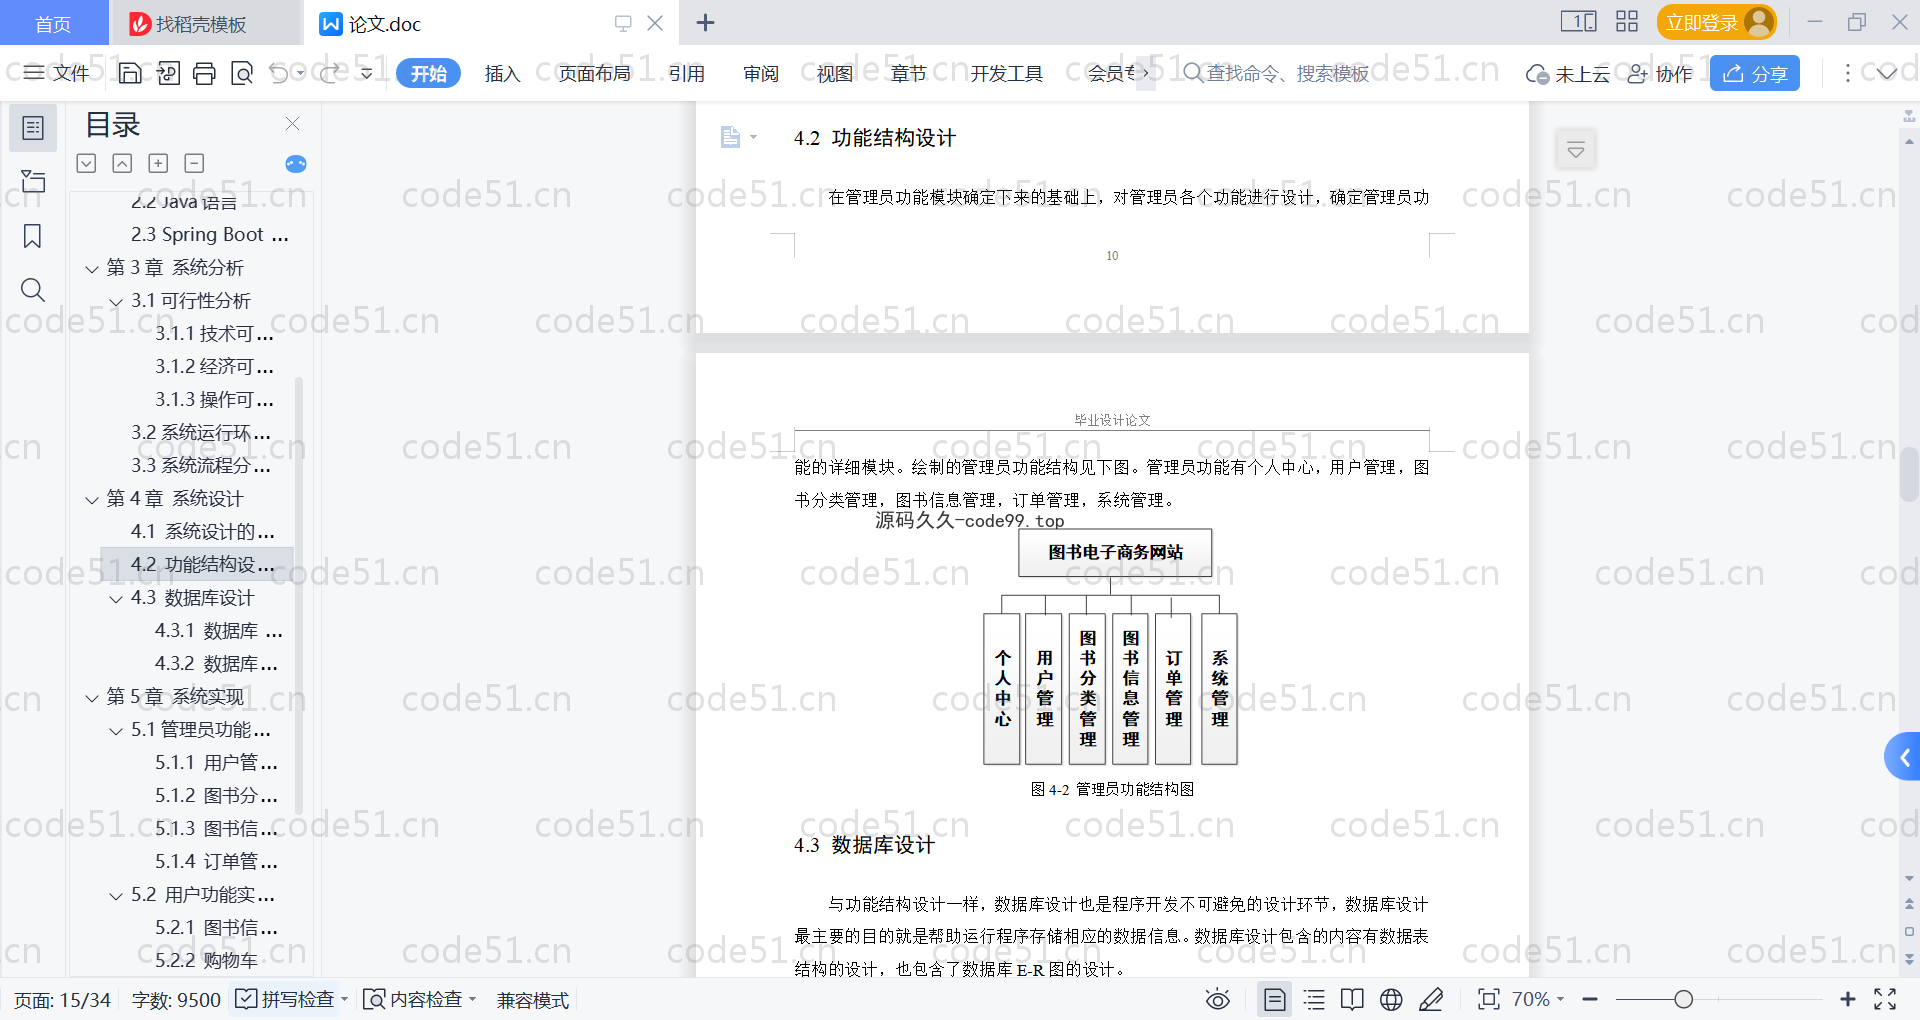
Task: Select 4.2 功能结构设 in the outline
Action: point(195,565)
